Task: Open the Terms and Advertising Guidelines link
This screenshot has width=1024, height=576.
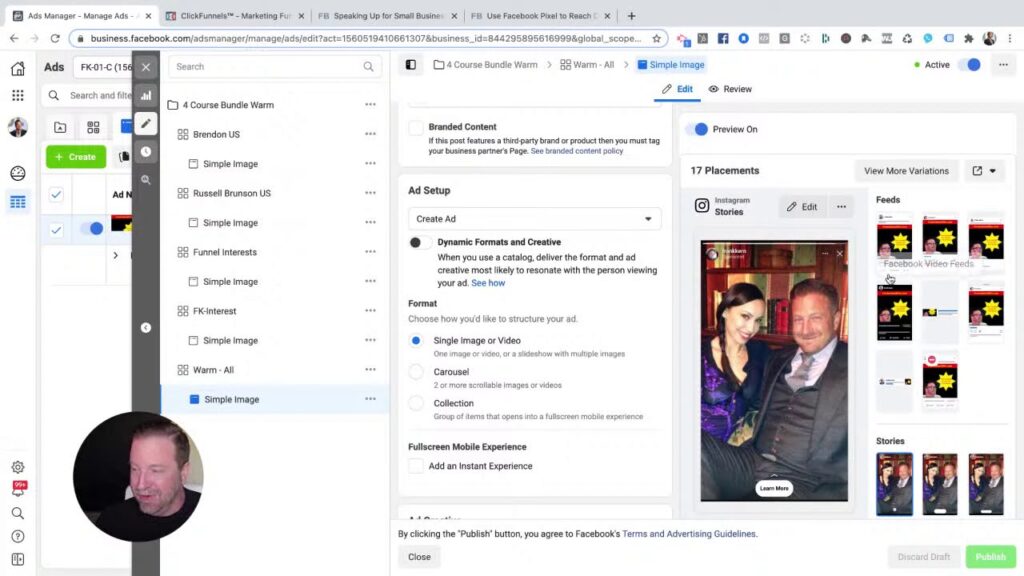Action: [689, 534]
